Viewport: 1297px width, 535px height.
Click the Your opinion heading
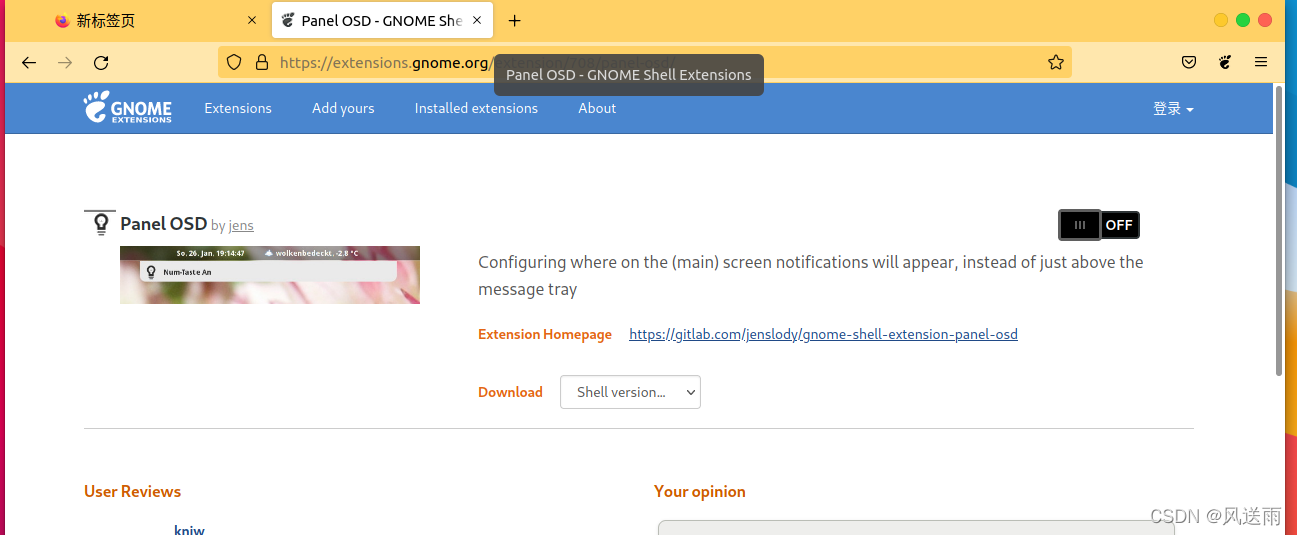click(700, 491)
